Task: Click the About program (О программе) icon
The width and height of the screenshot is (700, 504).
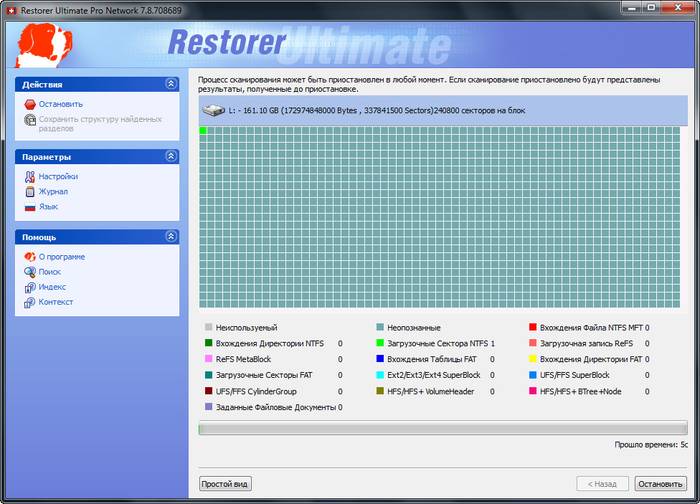Action: pyautogui.click(x=30, y=257)
